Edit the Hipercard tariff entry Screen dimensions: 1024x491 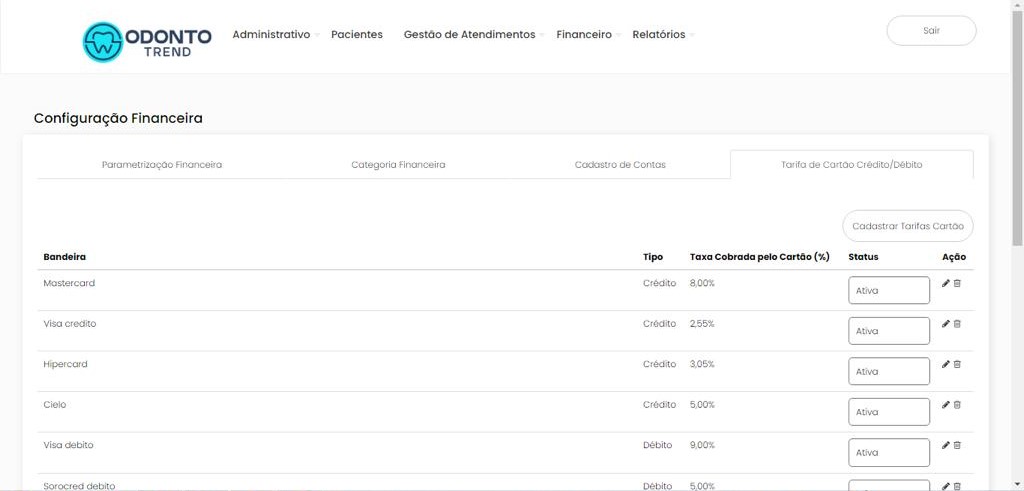click(946, 364)
